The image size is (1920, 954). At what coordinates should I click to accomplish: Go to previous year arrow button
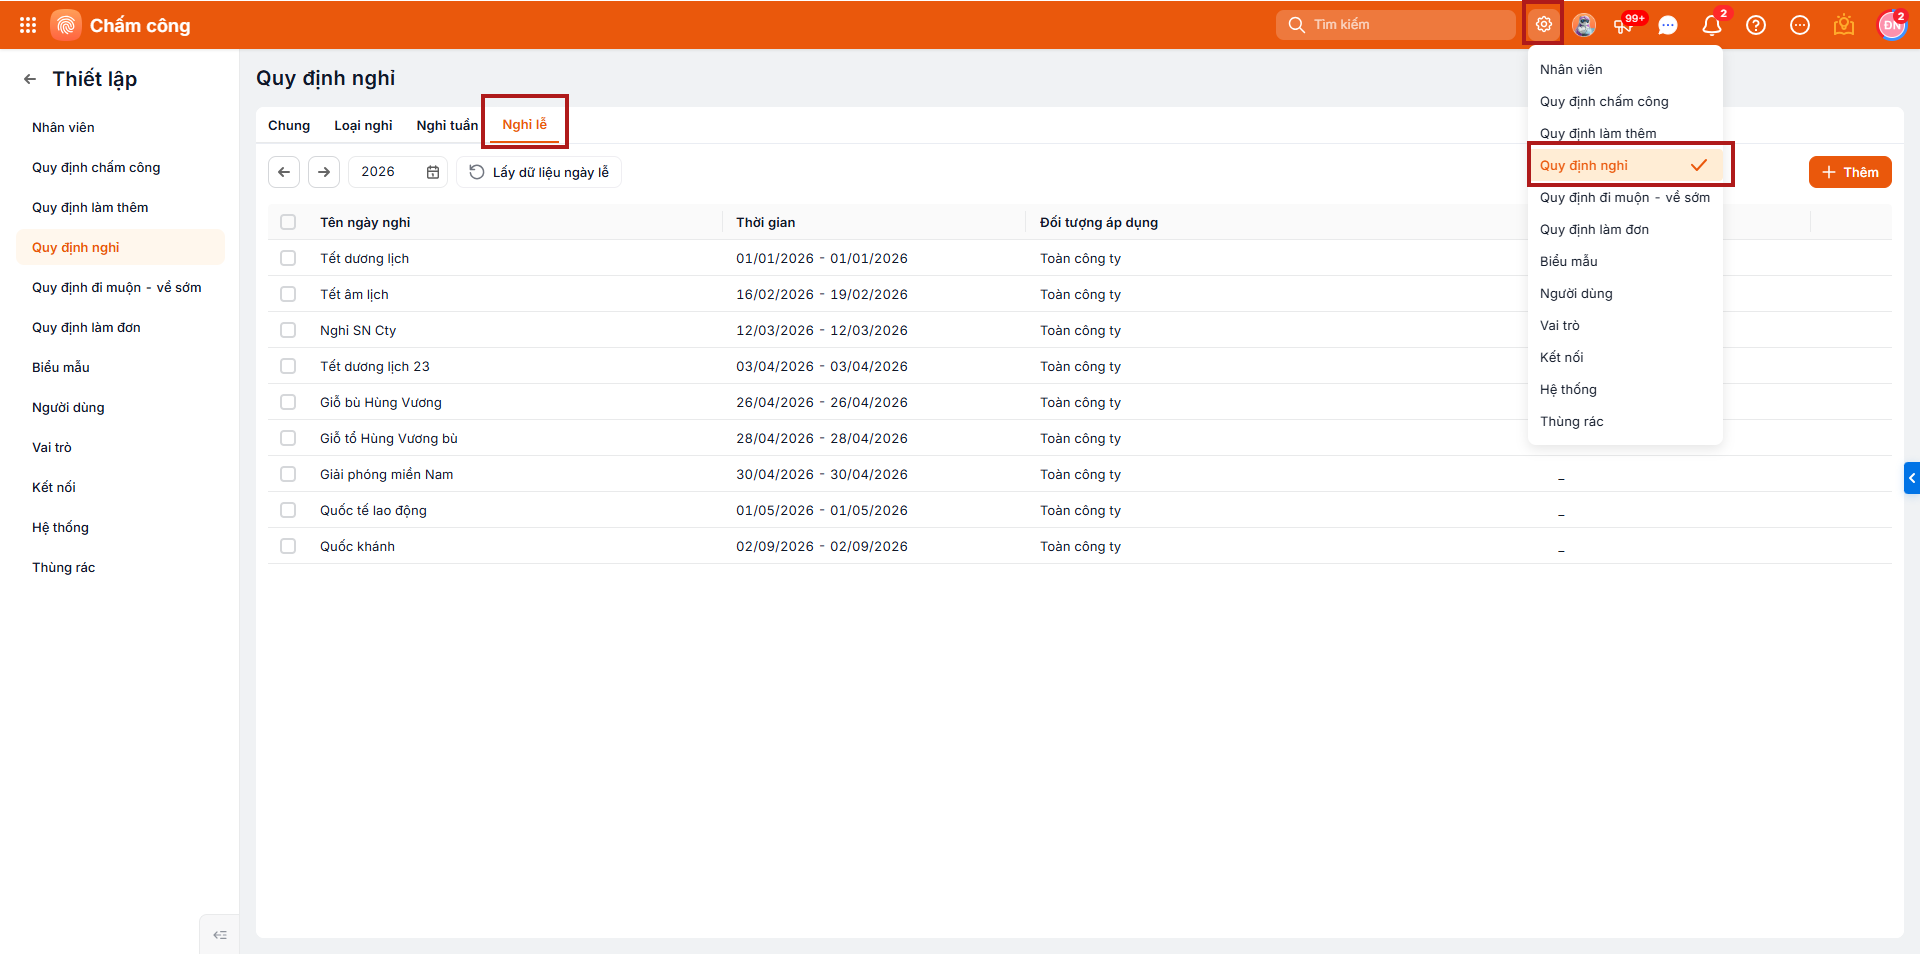pos(284,172)
